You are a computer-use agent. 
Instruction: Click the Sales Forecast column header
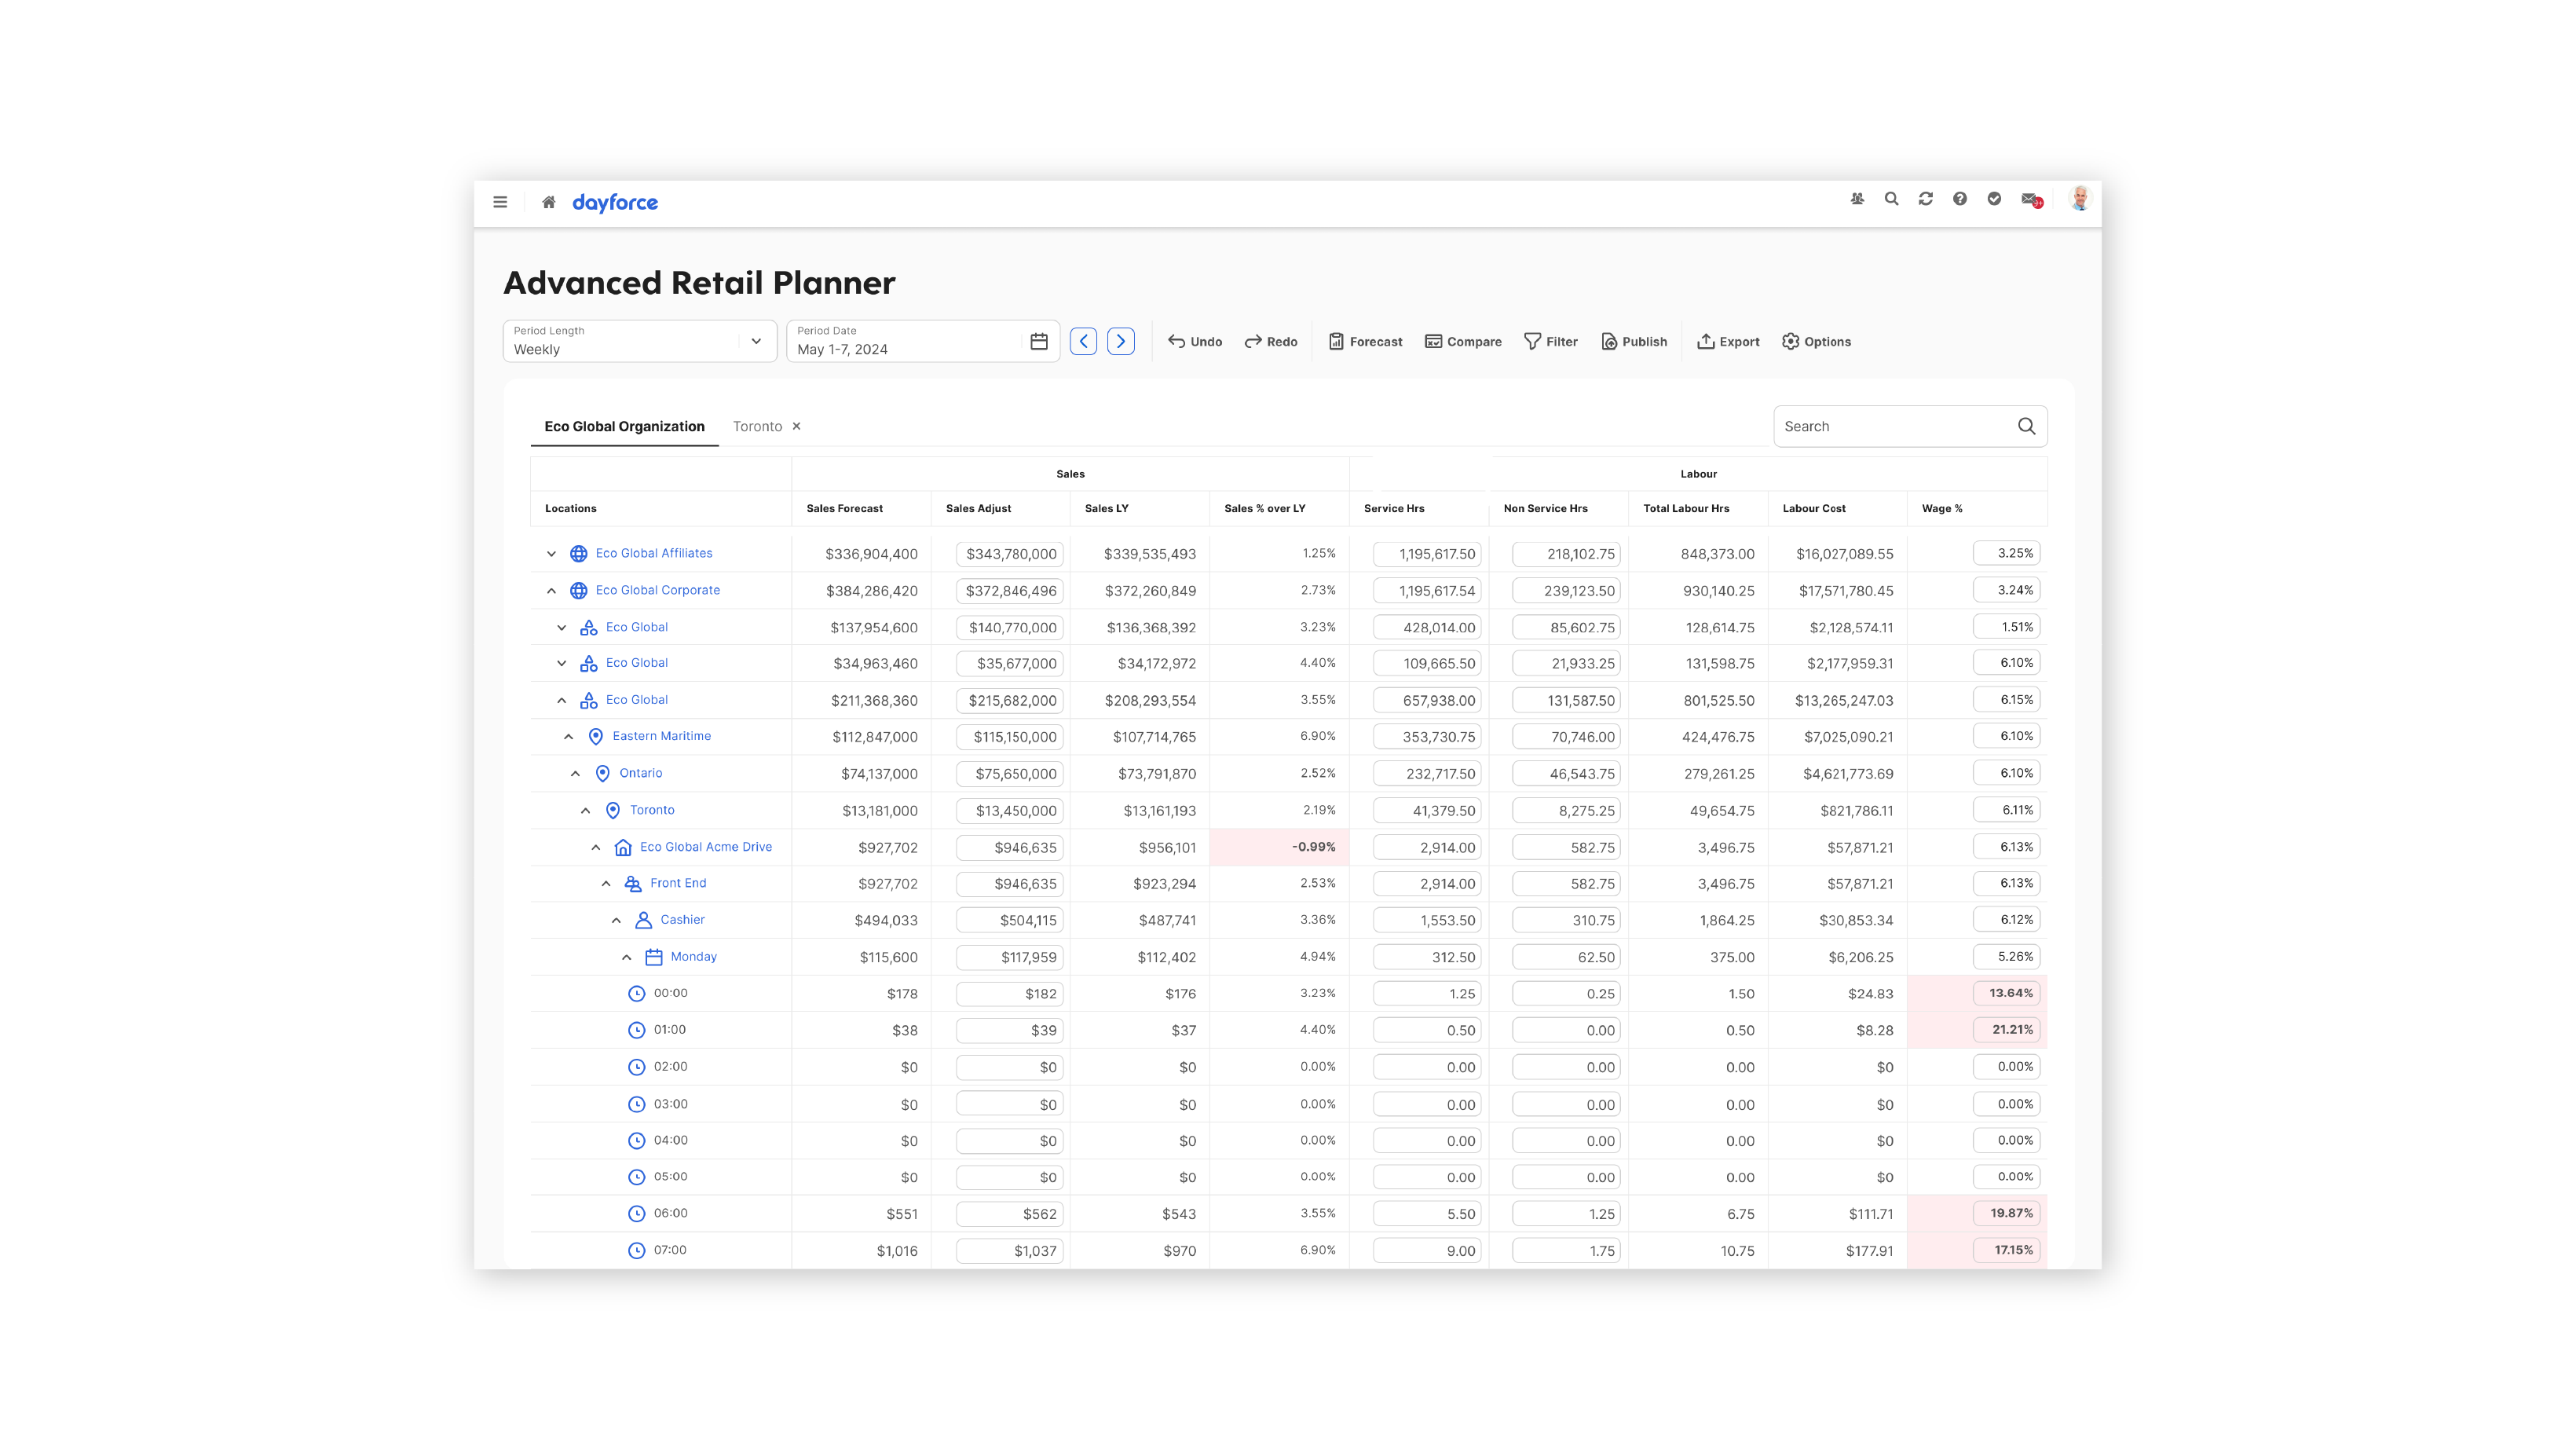click(845, 509)
